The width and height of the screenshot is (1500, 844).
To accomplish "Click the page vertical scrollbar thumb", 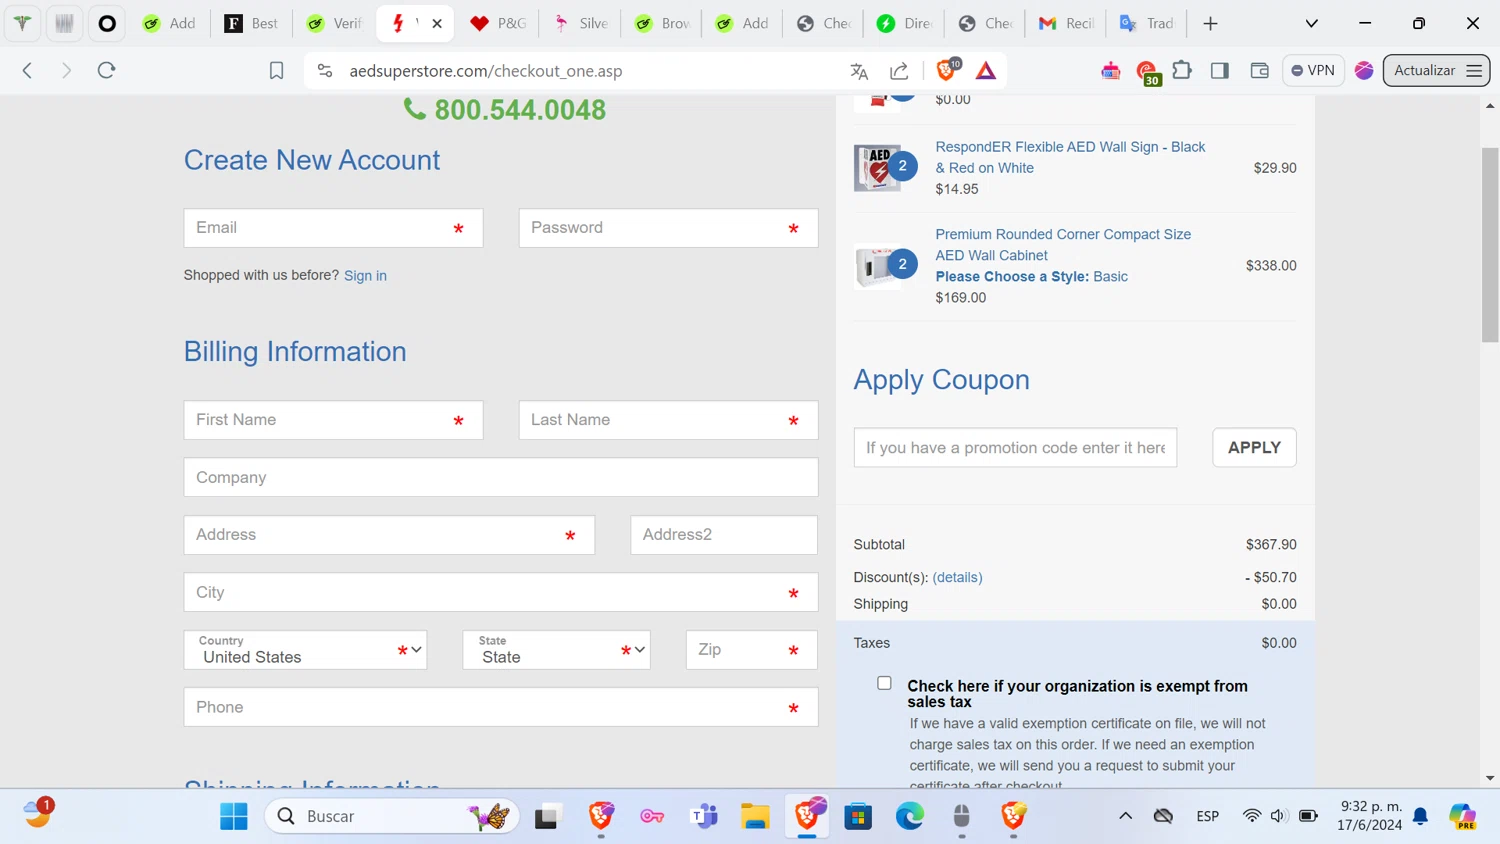I will click(x=1490, y=245).
